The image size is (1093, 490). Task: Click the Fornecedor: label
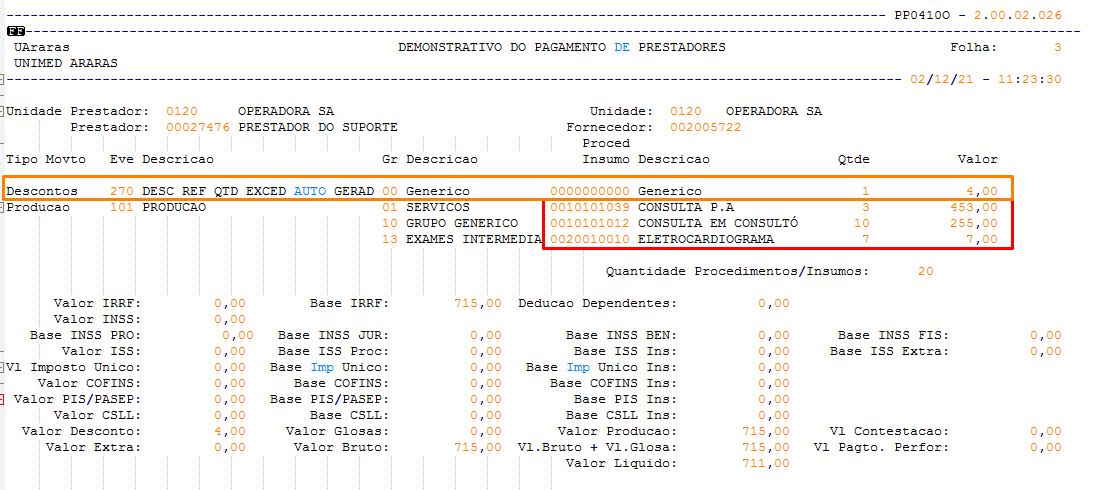coord(610,128)
